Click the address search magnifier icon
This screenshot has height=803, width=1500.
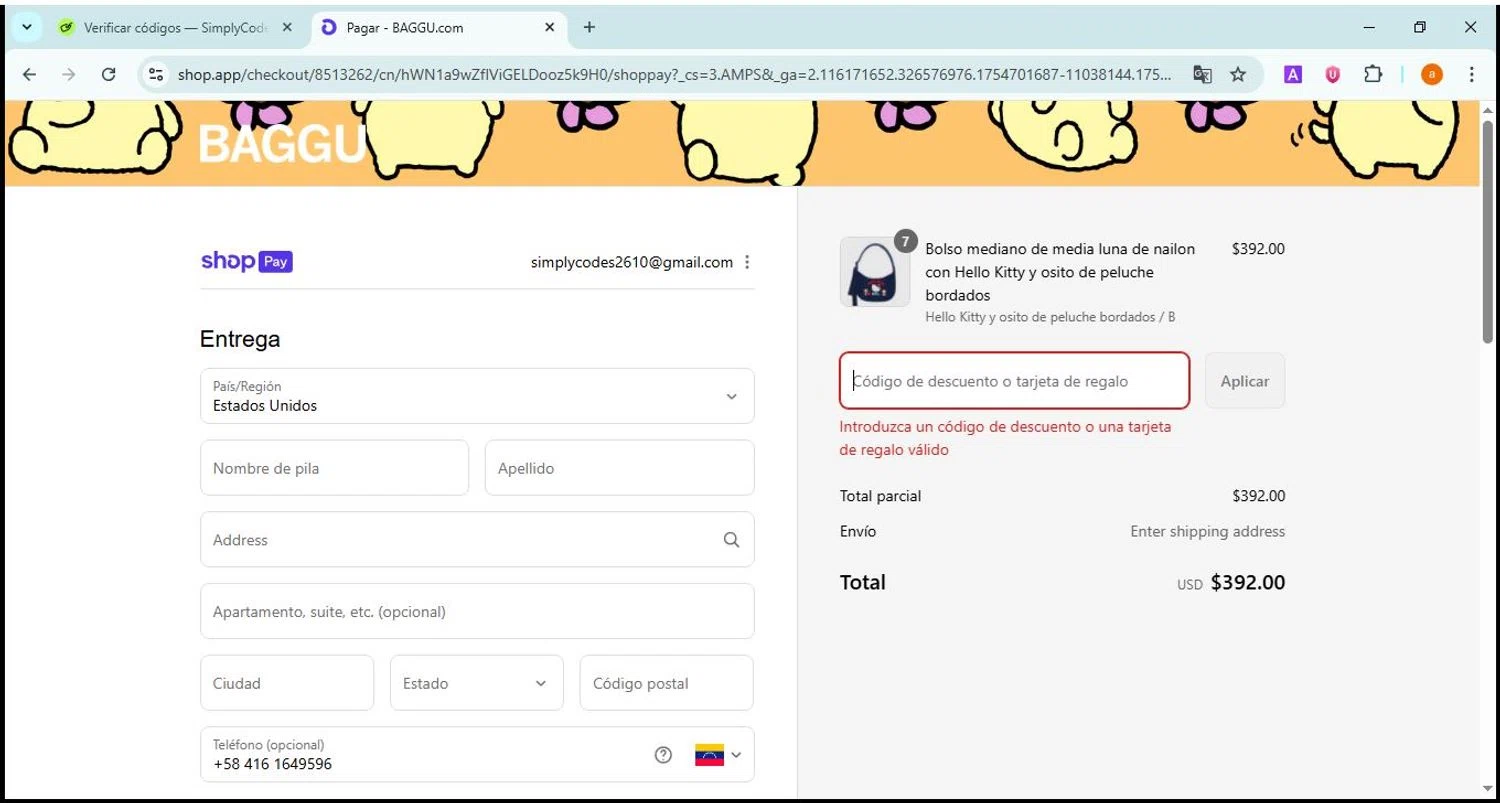(x=731, y=540)
